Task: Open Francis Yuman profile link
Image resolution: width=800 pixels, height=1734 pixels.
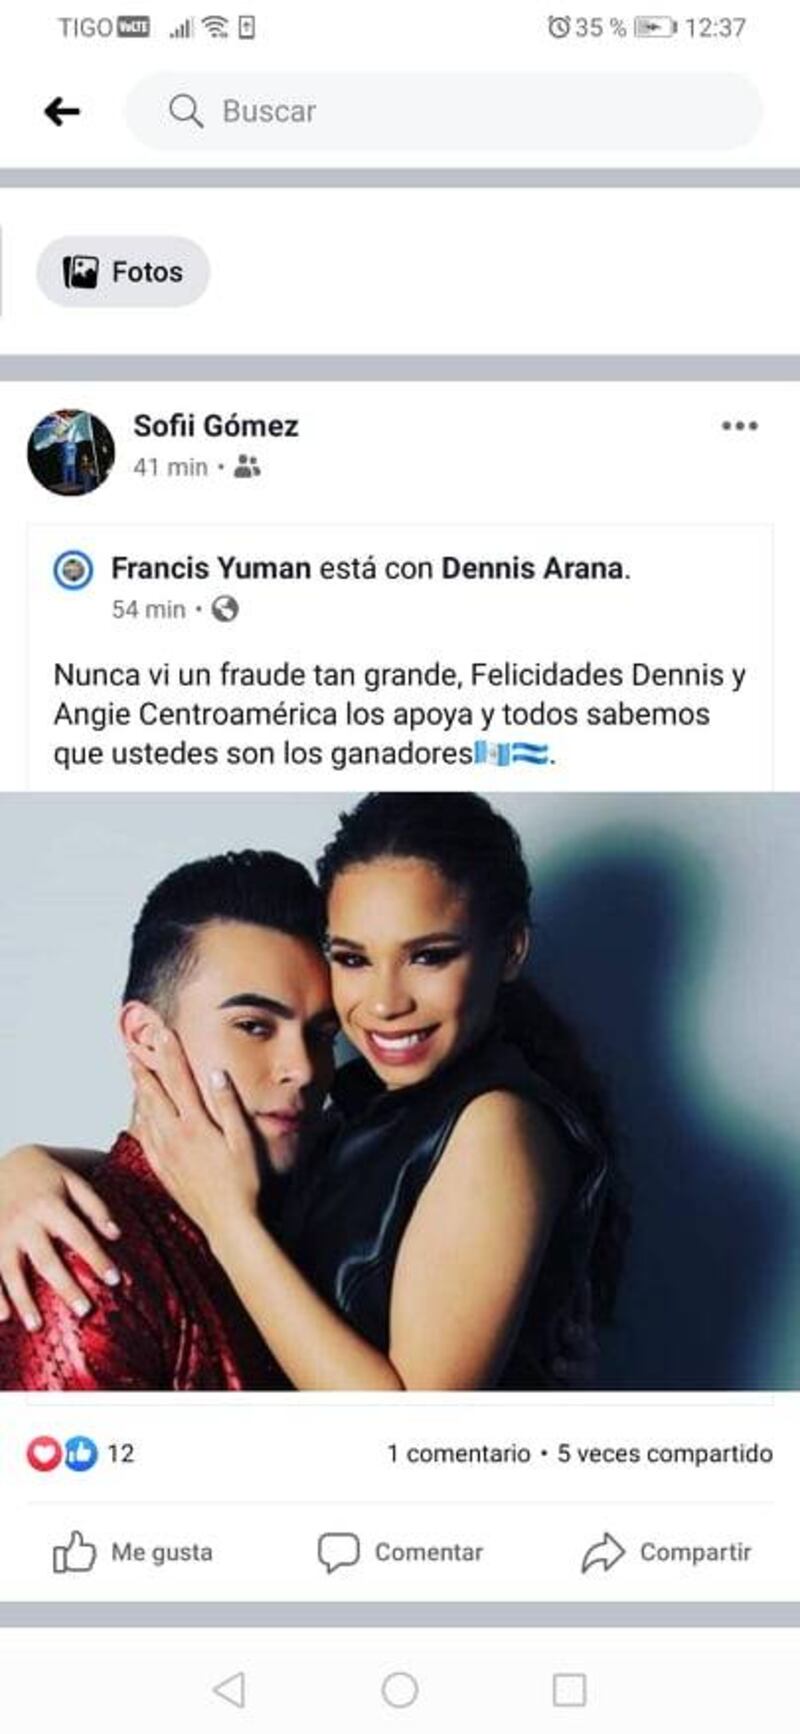Action: (x=211, y=568)
